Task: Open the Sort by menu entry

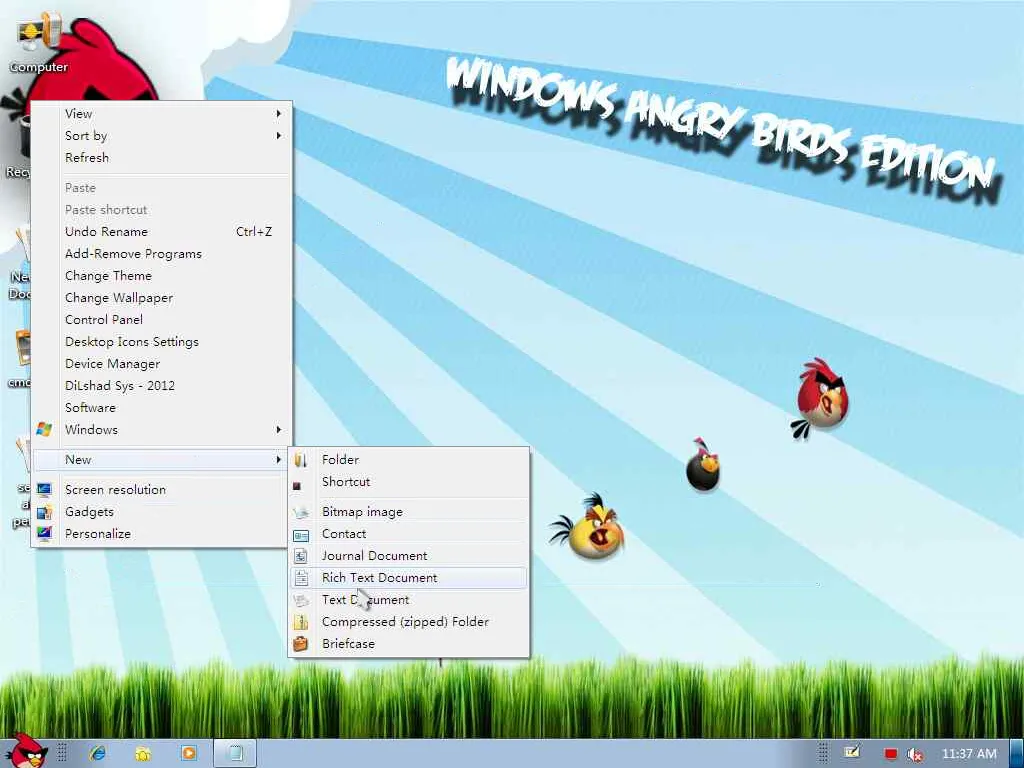Action: coord(161,136)
